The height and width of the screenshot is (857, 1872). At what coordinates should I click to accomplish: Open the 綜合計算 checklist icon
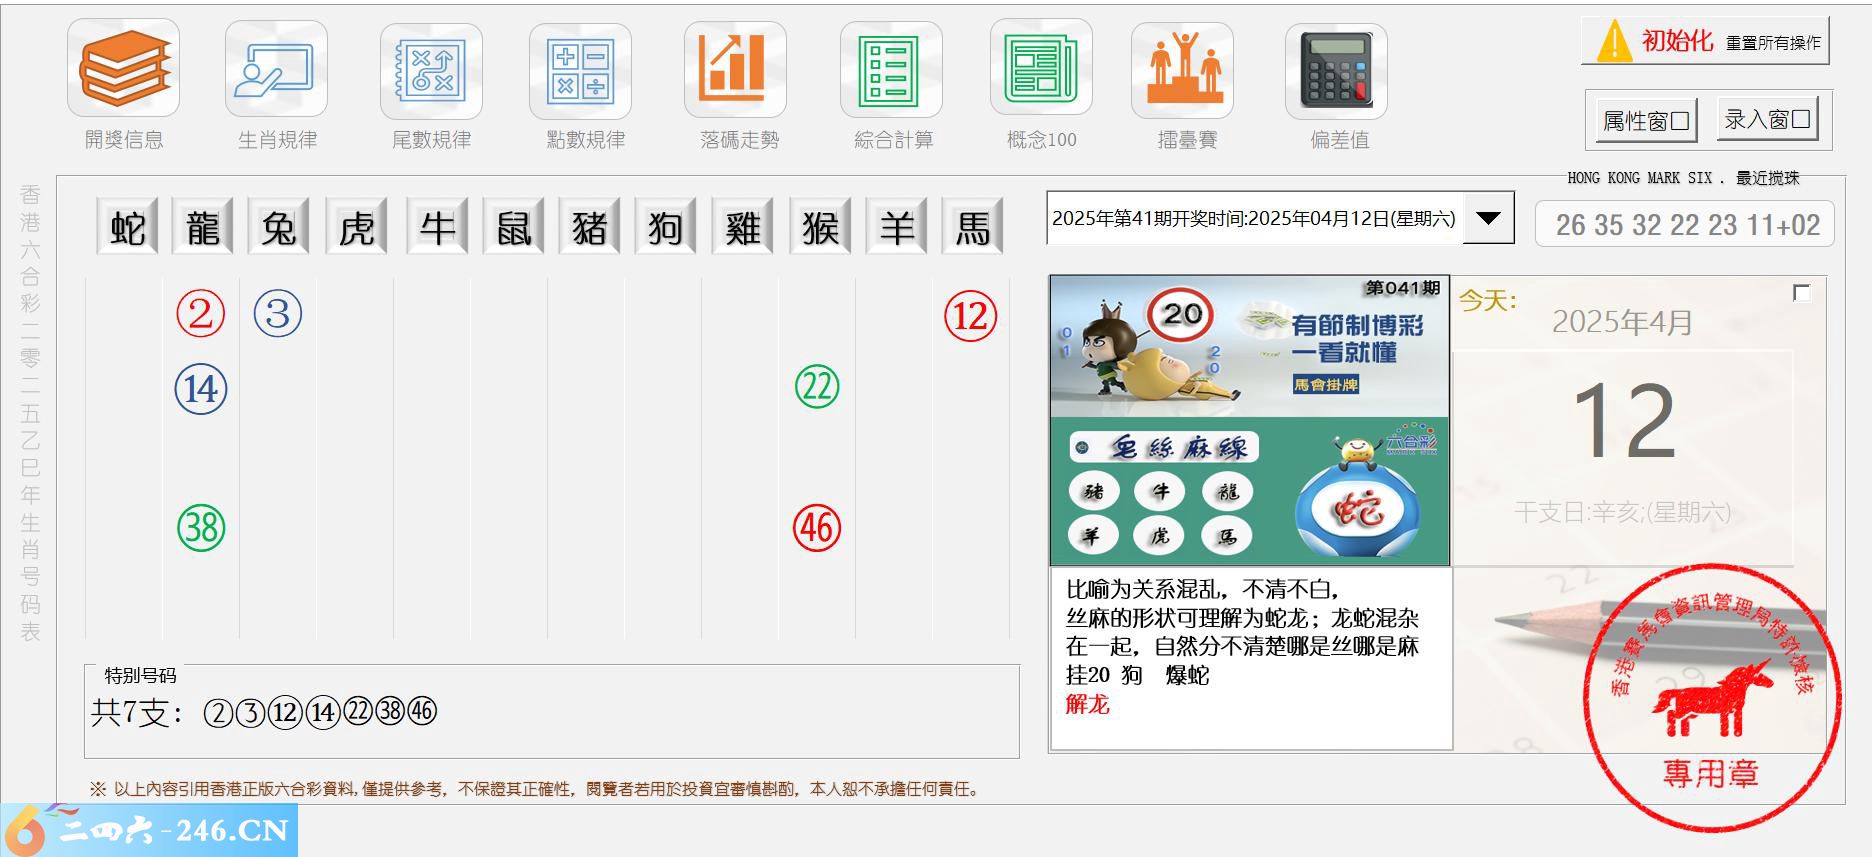(891, 70)
